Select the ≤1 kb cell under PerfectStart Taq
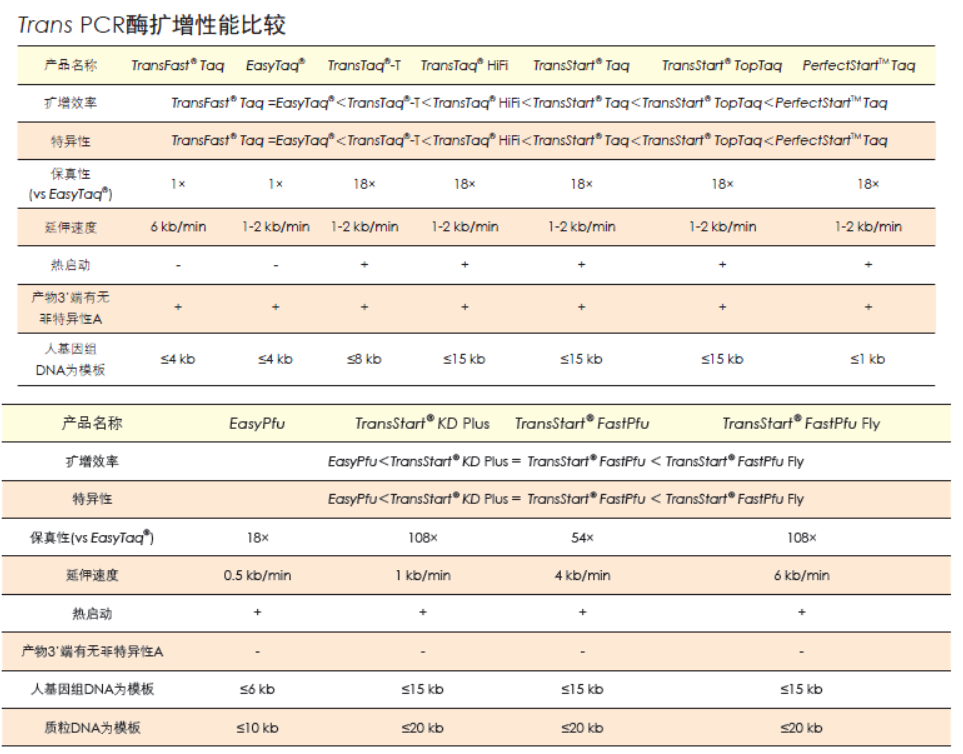 tap(867, 359)
